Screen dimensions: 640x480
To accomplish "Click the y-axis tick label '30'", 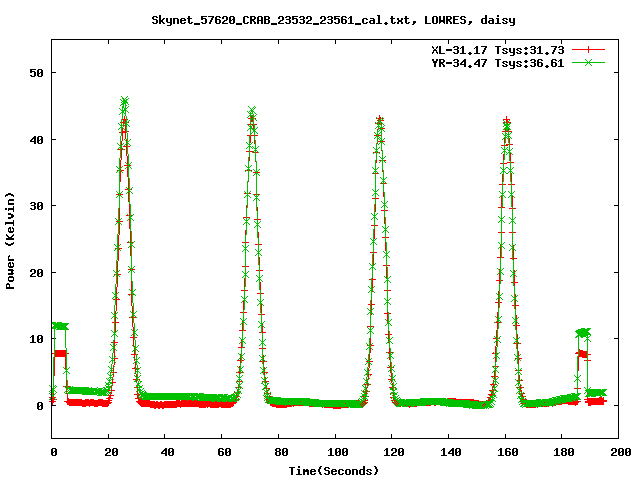I will (36, 206).
